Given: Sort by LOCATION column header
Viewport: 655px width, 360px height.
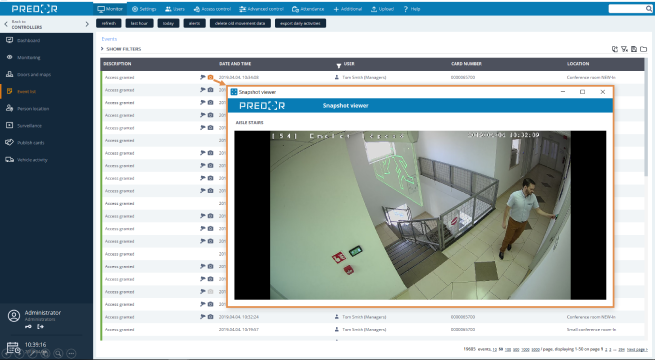Looking at the screenshot, I should coord(578,64).
